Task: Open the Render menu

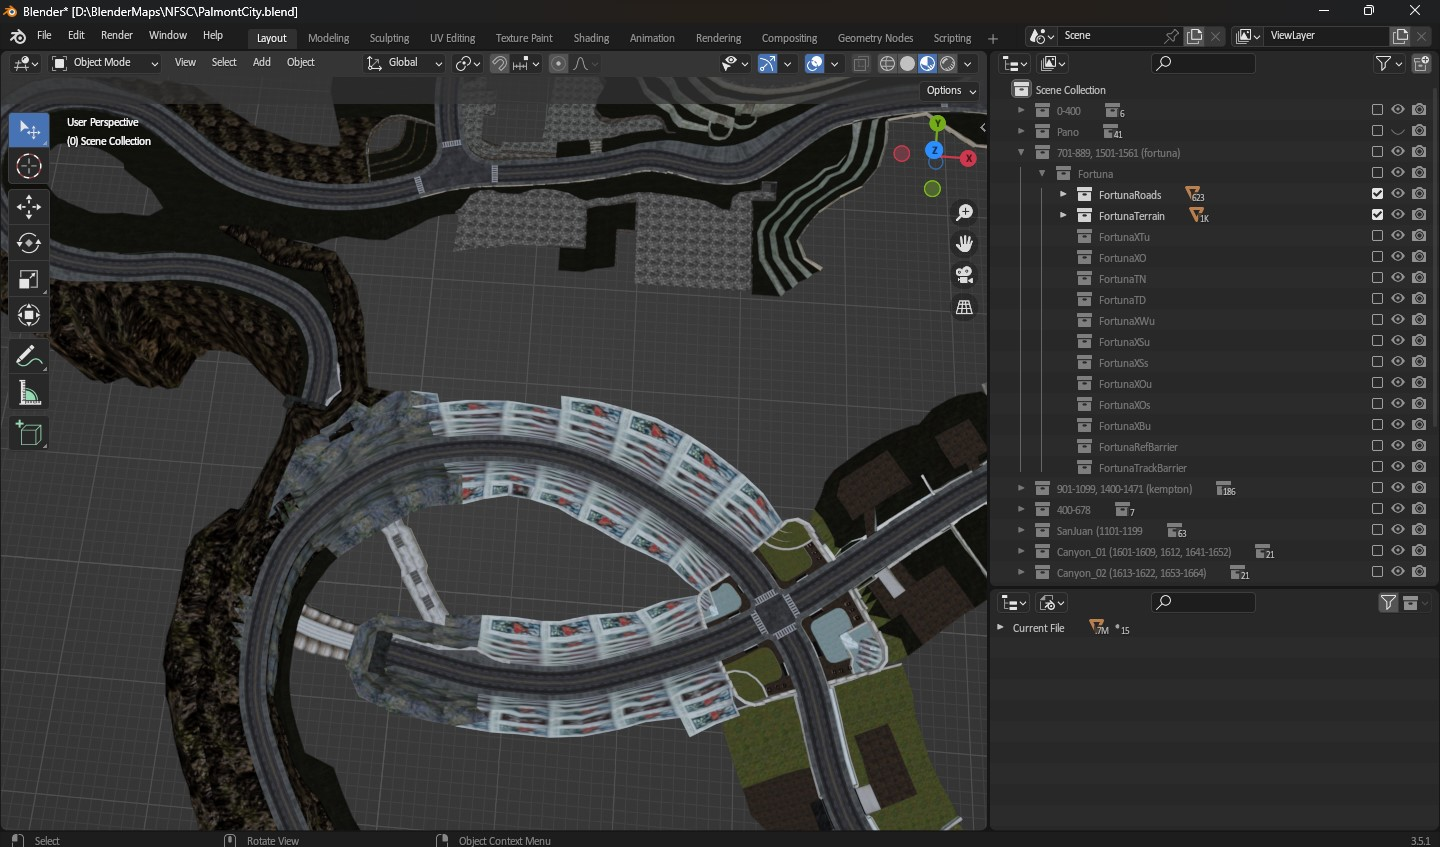Action: [x=117, y=36]
